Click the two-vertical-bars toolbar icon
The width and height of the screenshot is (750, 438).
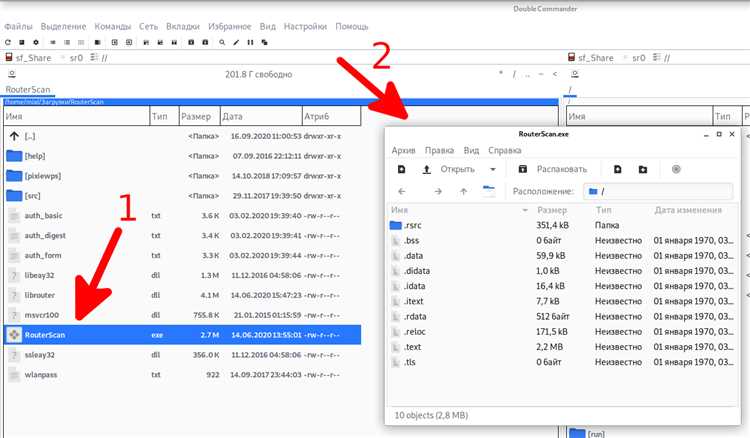[x=250, y=42]
